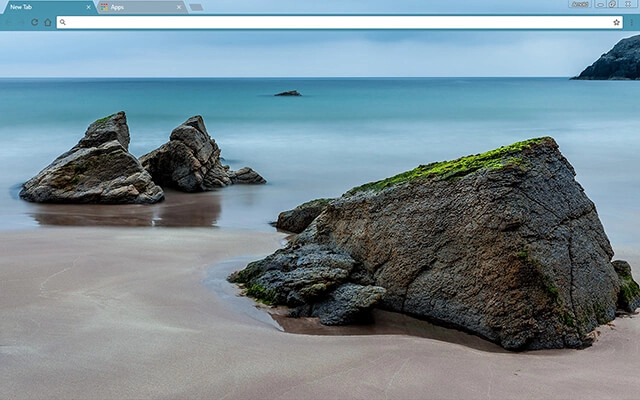Open a new tab with the new-tab button

(196, 7)
